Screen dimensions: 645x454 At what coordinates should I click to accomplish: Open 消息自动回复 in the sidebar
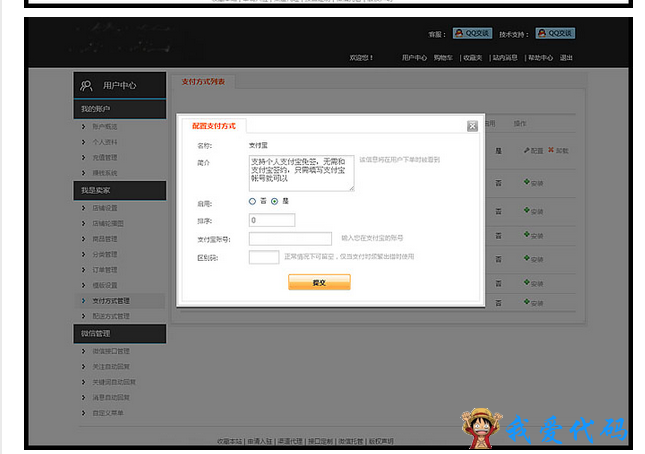click(x=111, y=398)
